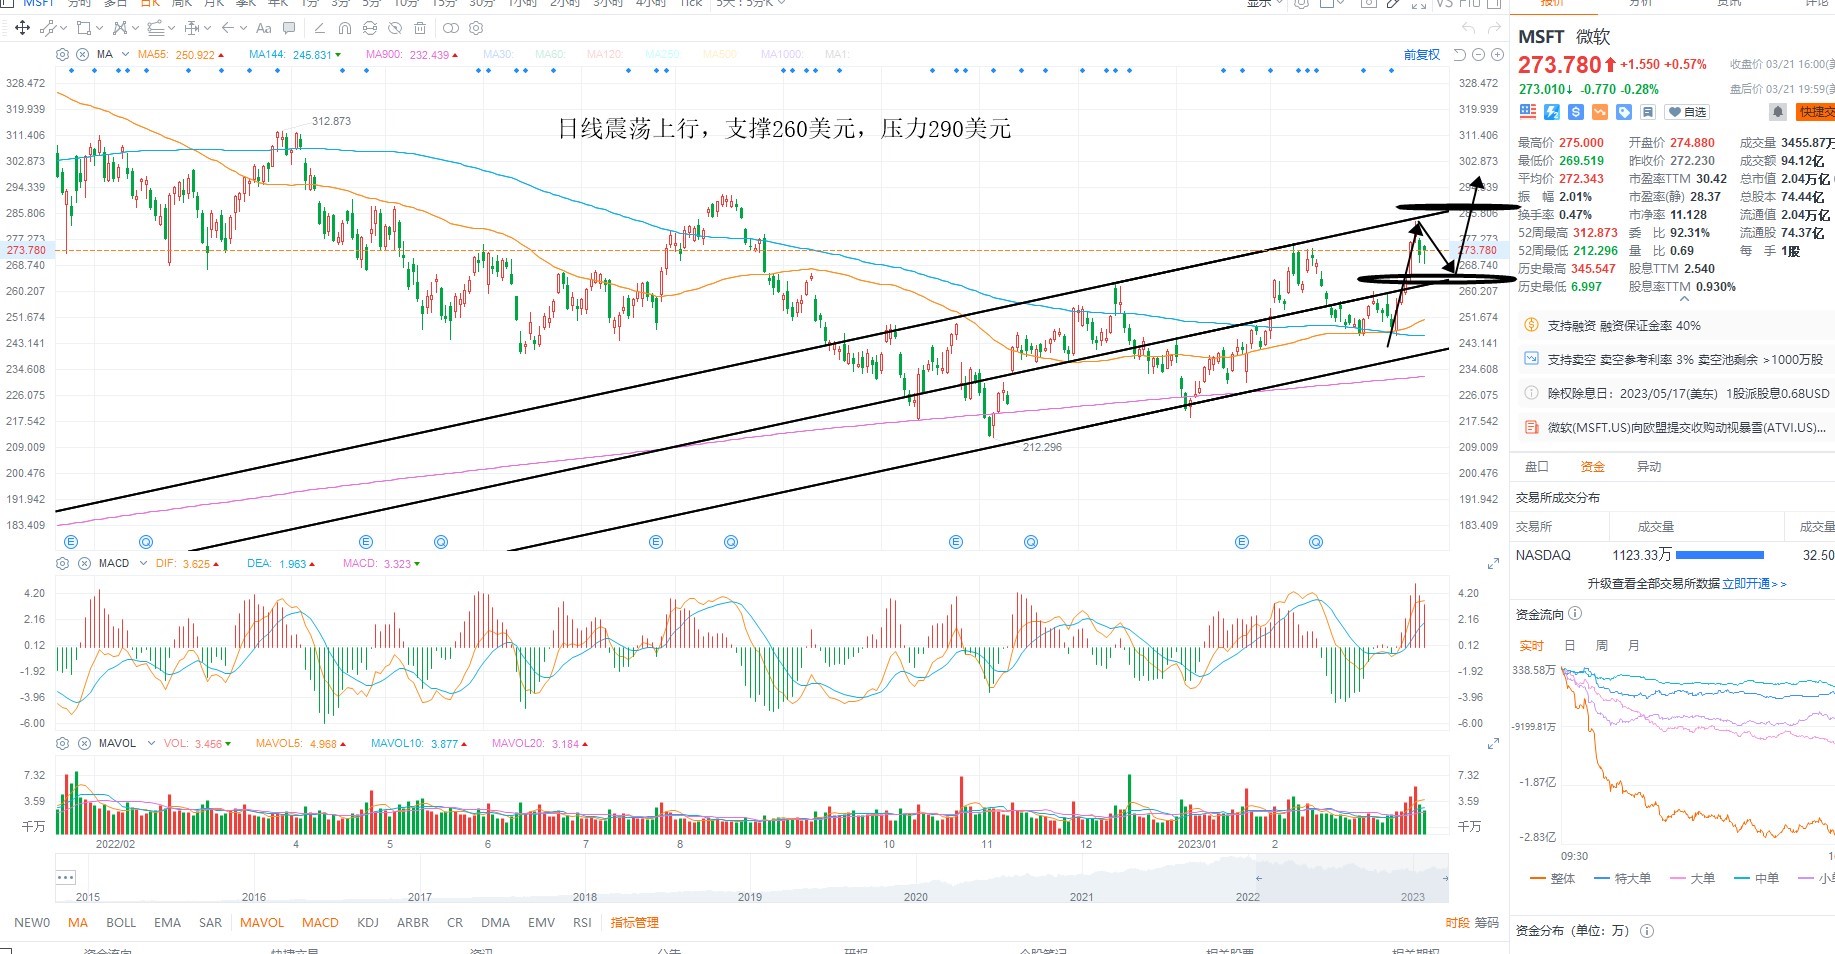
Task: Toggle 自选 watchlist heart button
Action: coord(1688,112)
